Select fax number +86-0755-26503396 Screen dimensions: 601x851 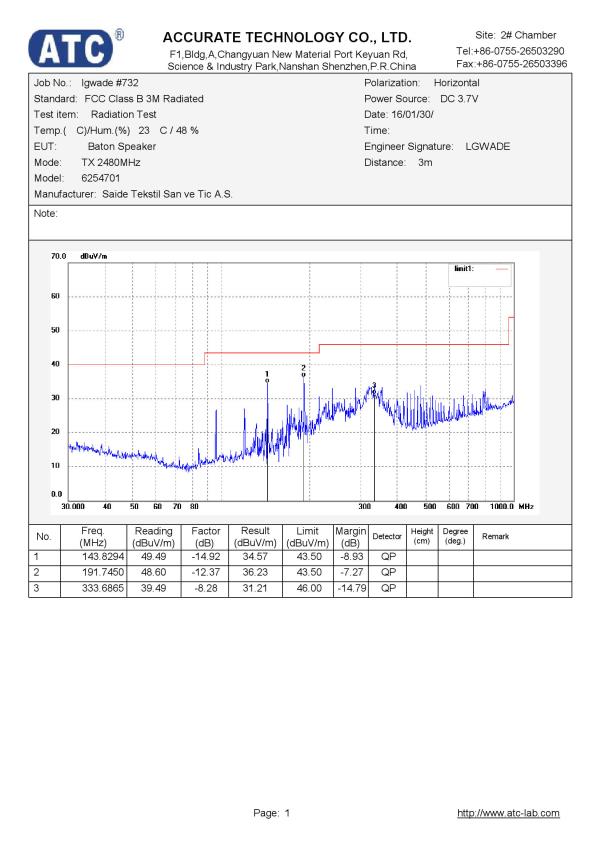coord(522,63)
